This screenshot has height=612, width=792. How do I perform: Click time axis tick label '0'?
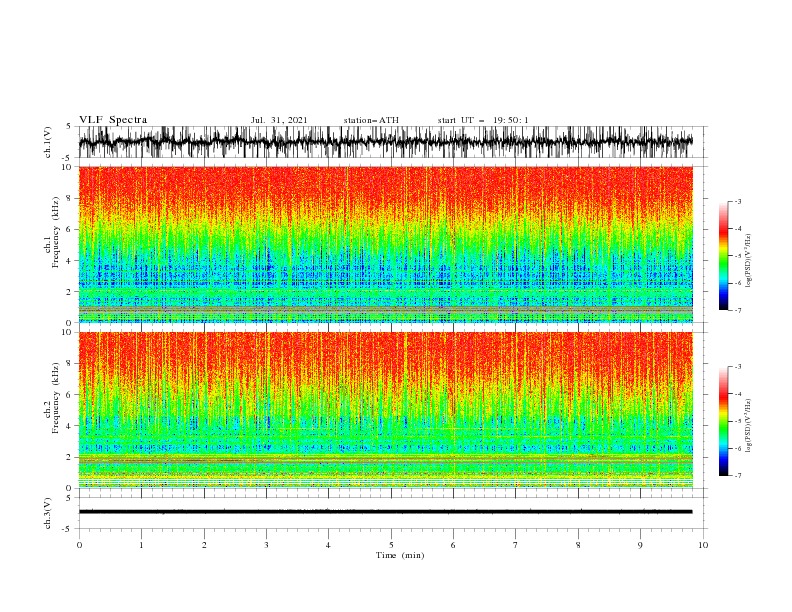click(x=79, y=545)
